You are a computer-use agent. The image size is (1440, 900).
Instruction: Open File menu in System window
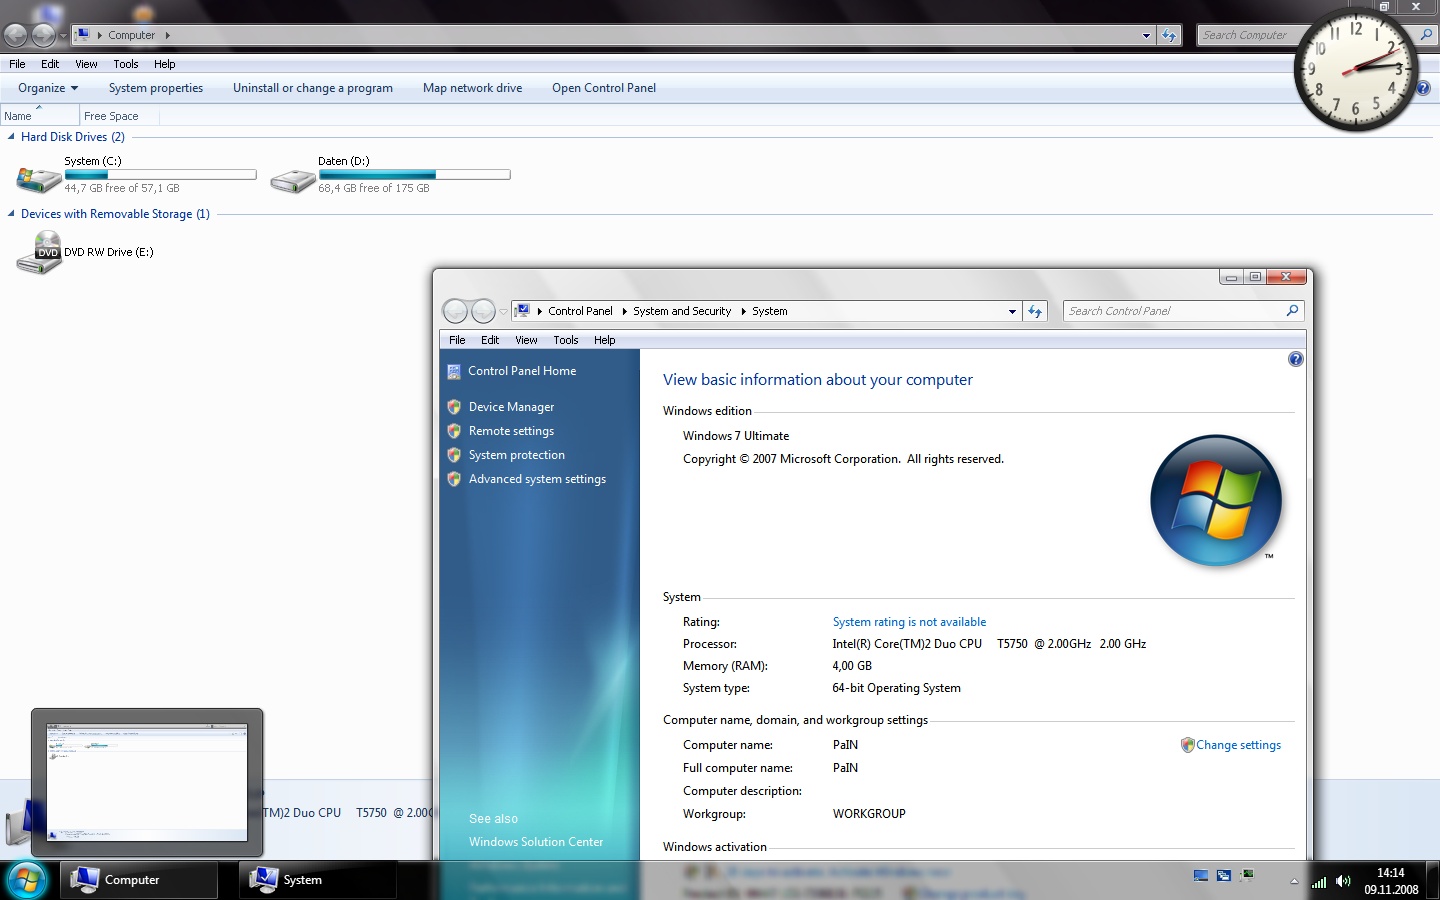click(457, 340)
